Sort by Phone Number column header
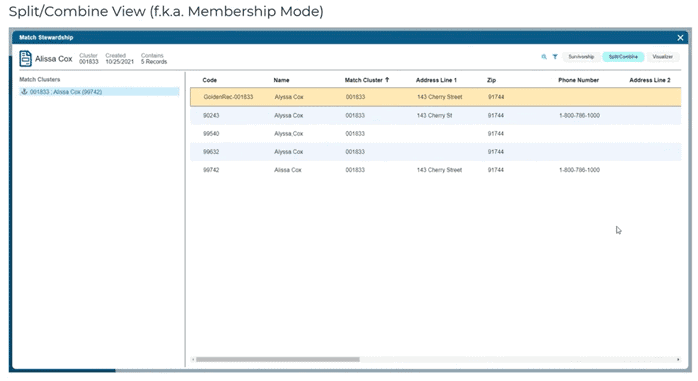The height and width of the screenshot is (381, 698). [578, 80]
